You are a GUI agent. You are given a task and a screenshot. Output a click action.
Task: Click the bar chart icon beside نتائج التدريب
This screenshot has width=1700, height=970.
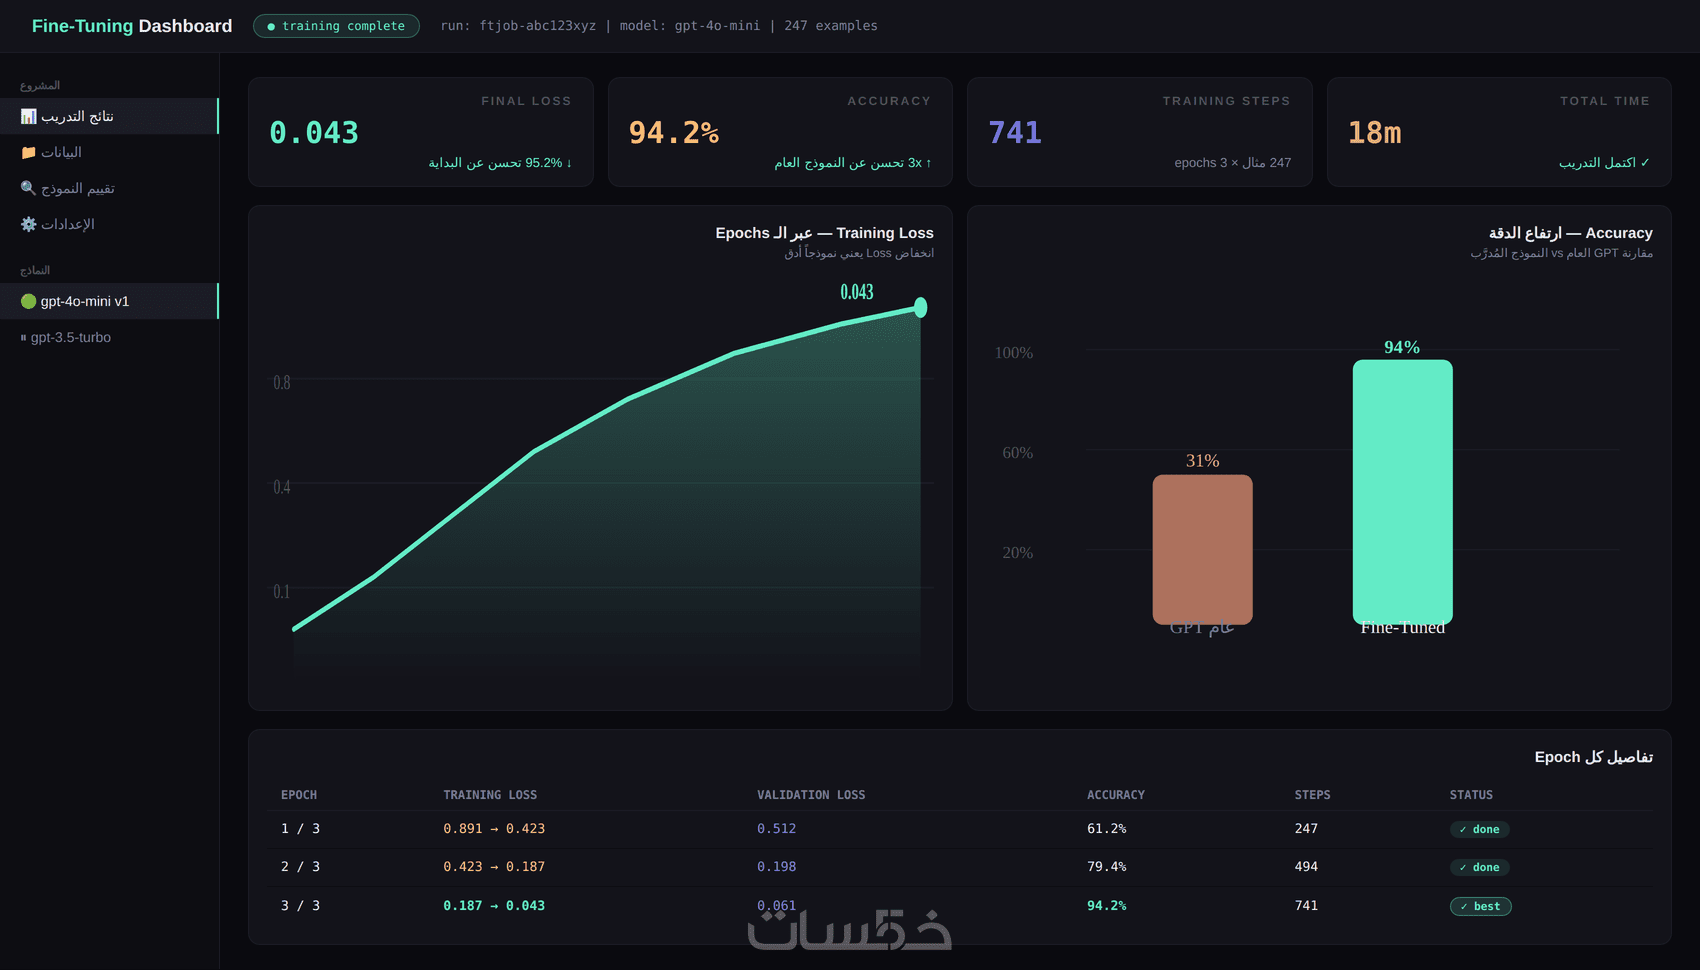[28, 117]
